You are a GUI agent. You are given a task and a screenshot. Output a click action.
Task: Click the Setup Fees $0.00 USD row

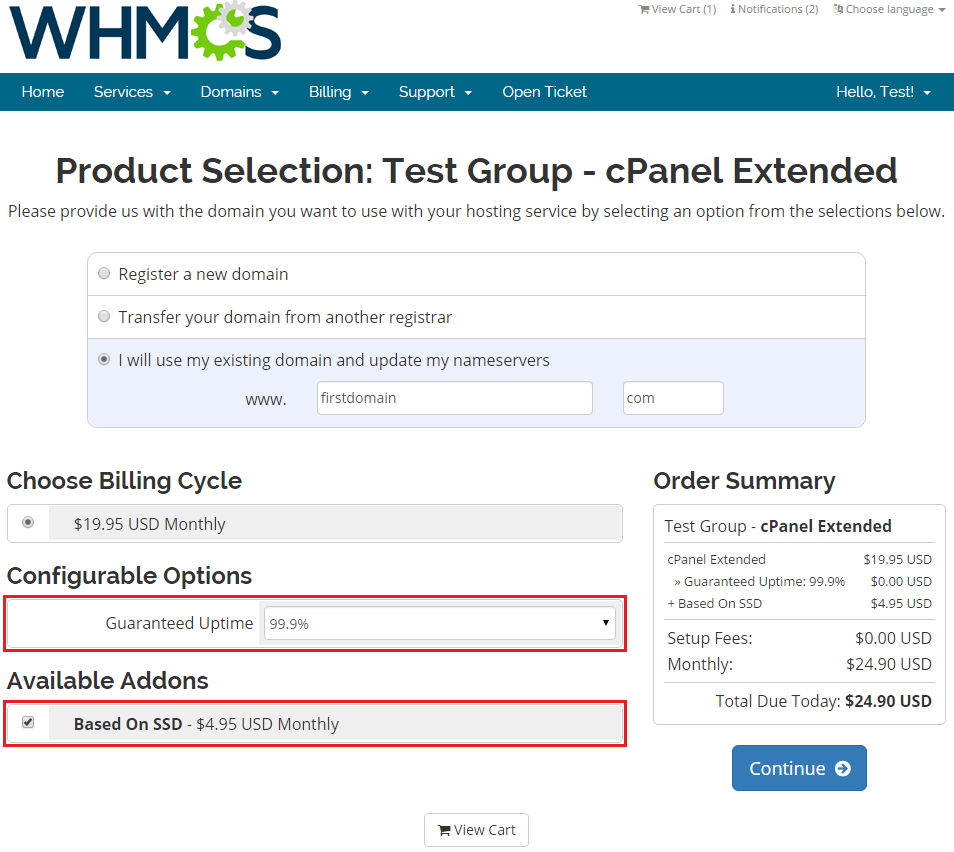point(799,638)
